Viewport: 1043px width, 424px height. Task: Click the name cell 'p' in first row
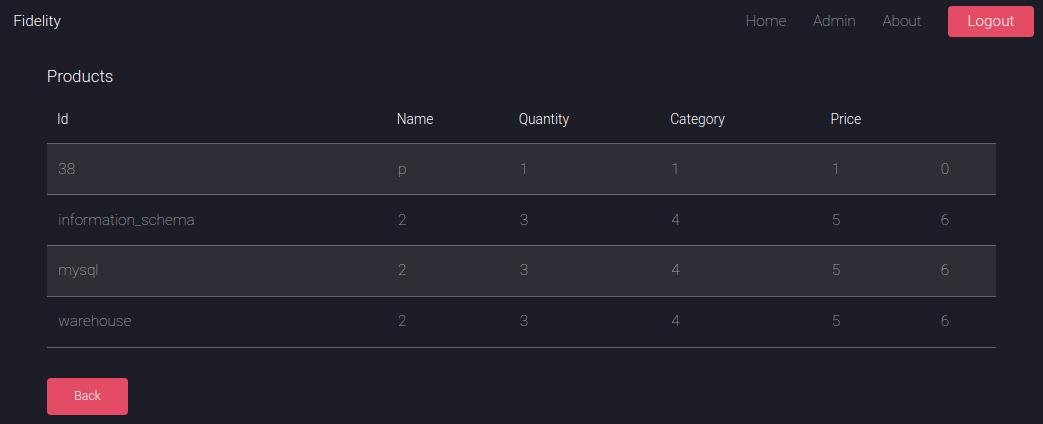(402, 170)
